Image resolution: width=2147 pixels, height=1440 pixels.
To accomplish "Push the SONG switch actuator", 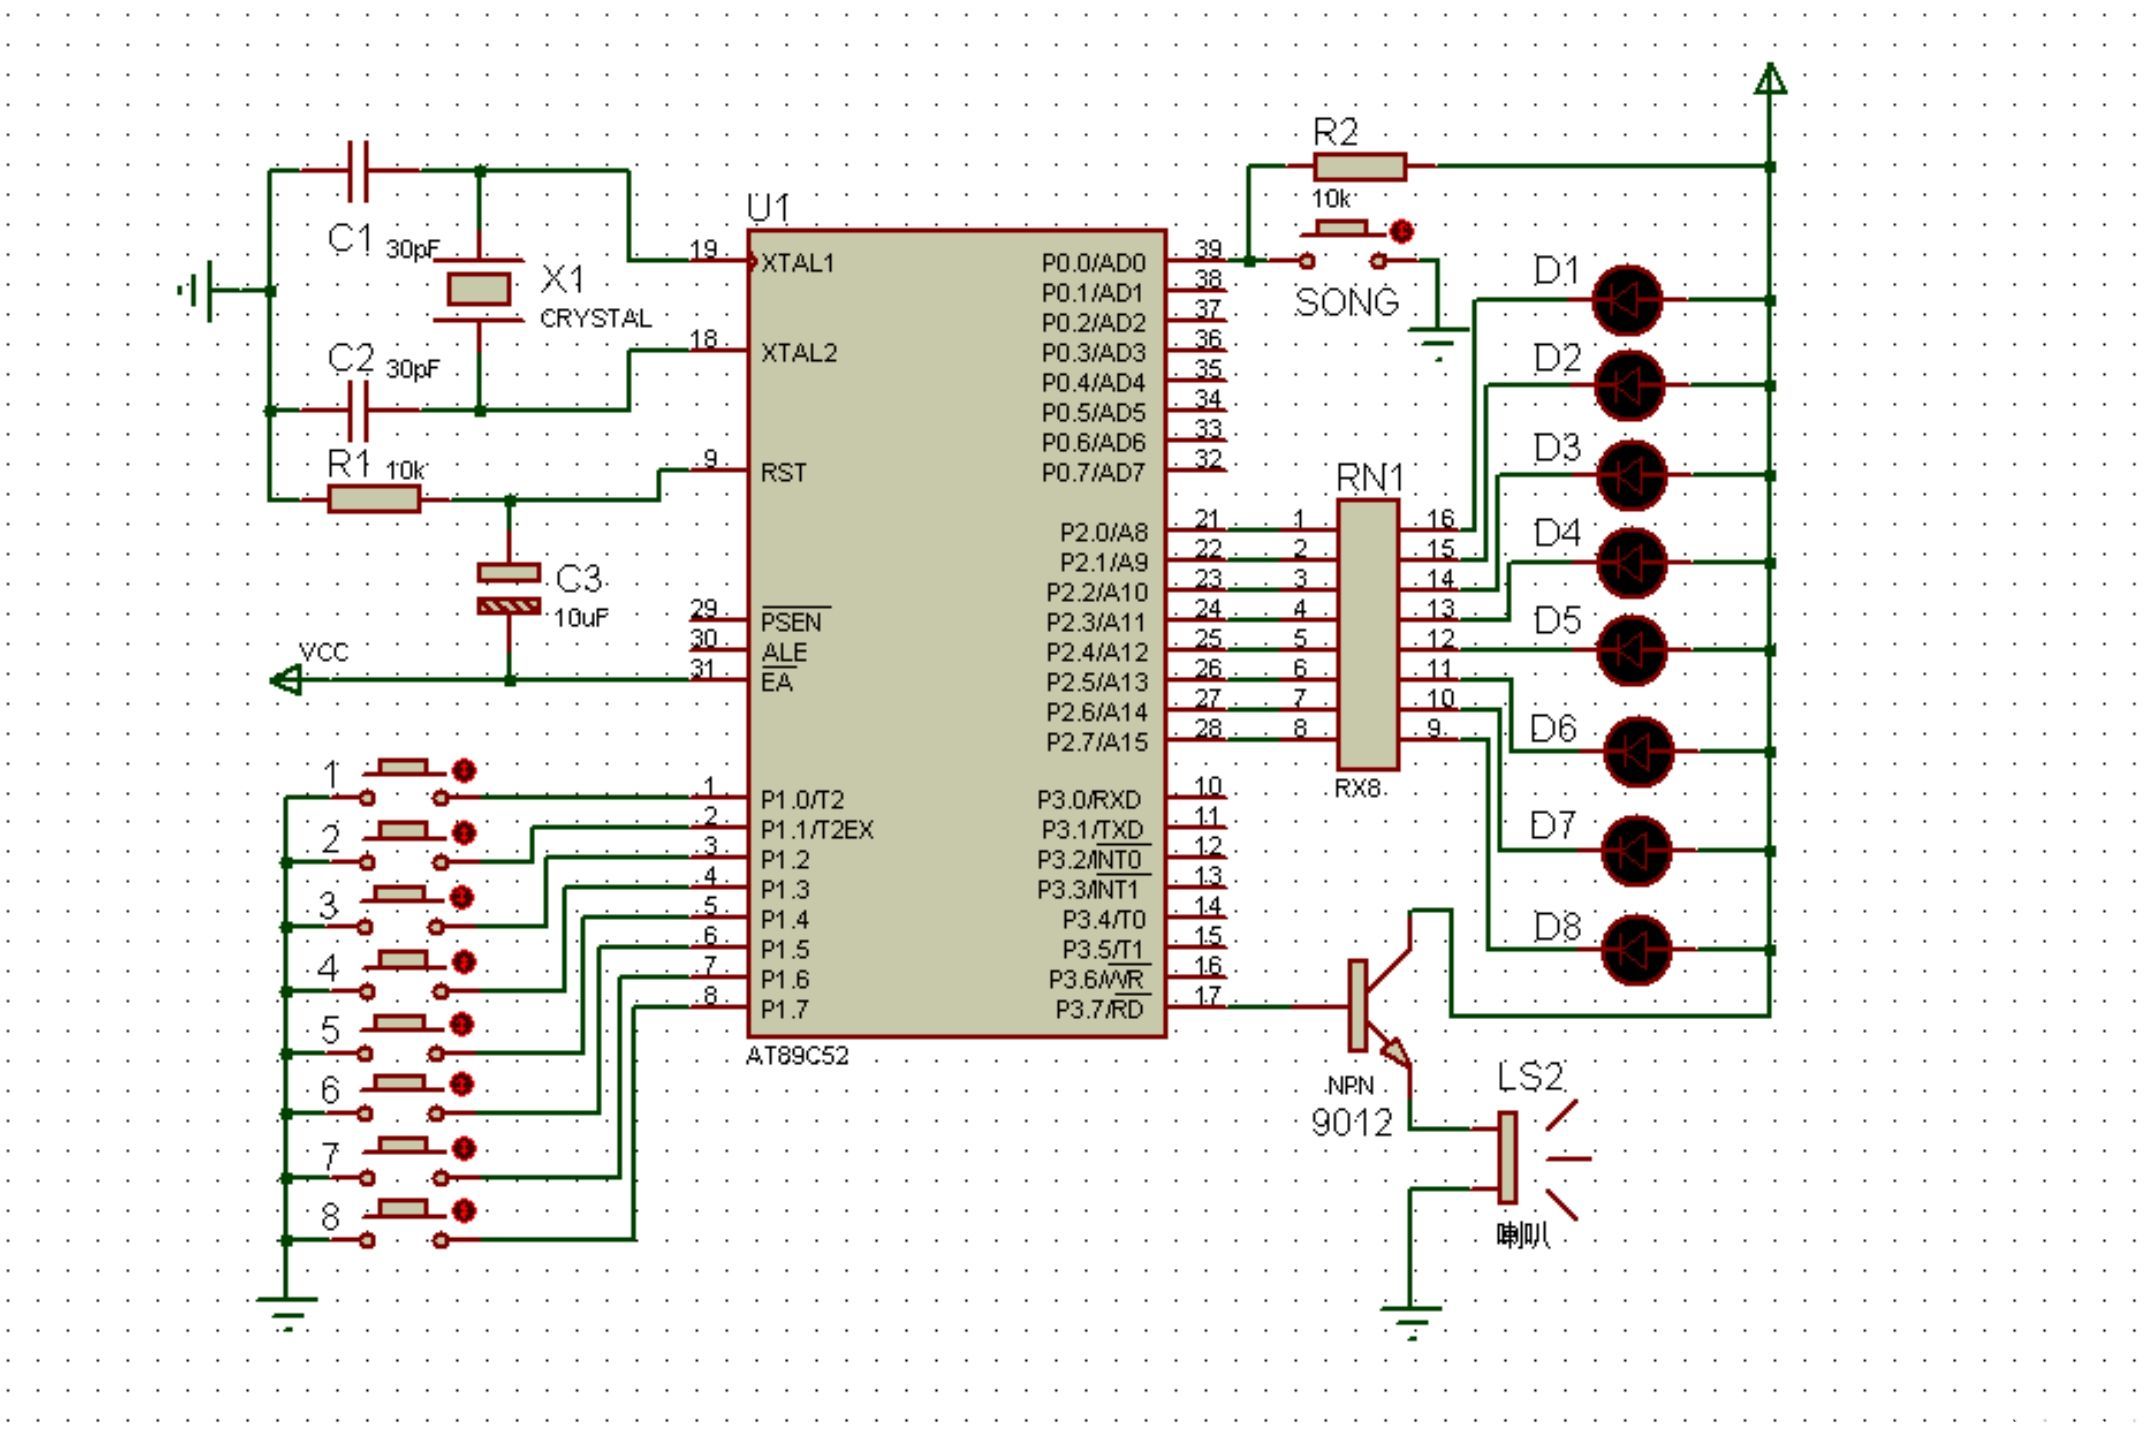I will (x=1342, y=230).
